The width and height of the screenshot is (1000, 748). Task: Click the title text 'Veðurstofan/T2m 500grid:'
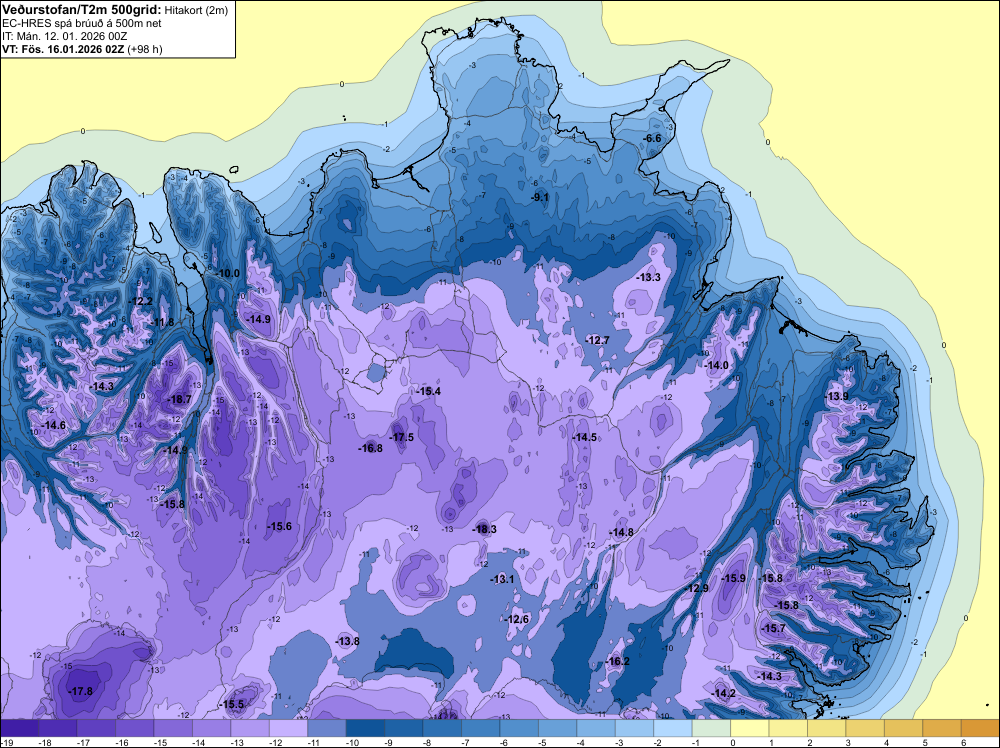click(81, 9)
